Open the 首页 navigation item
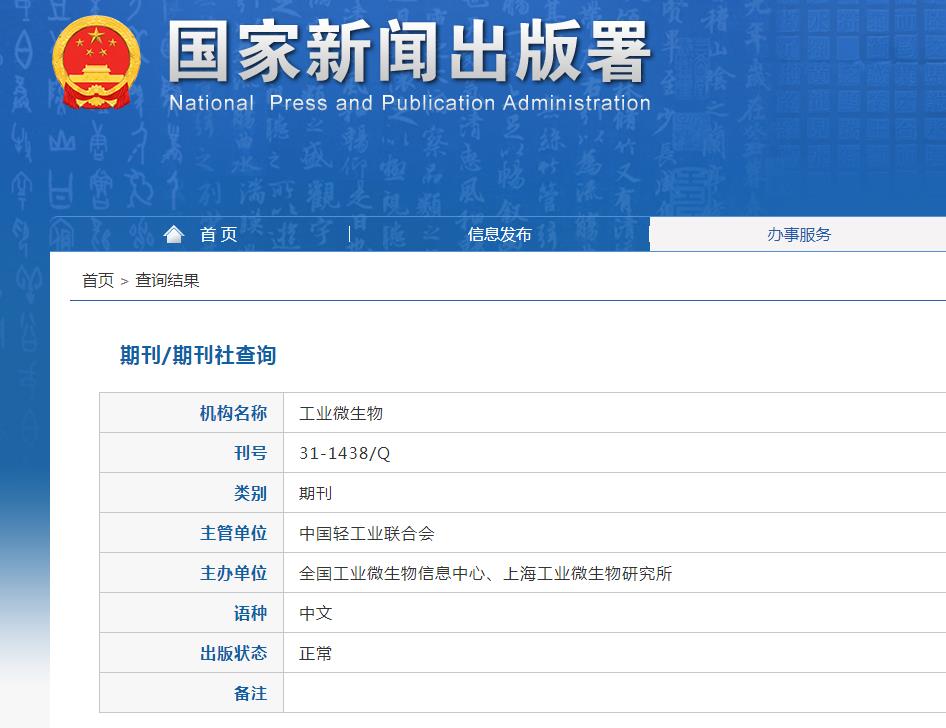The height and width of the screenshot is (728, 946). pyautogui.click(x=218, y=234)
